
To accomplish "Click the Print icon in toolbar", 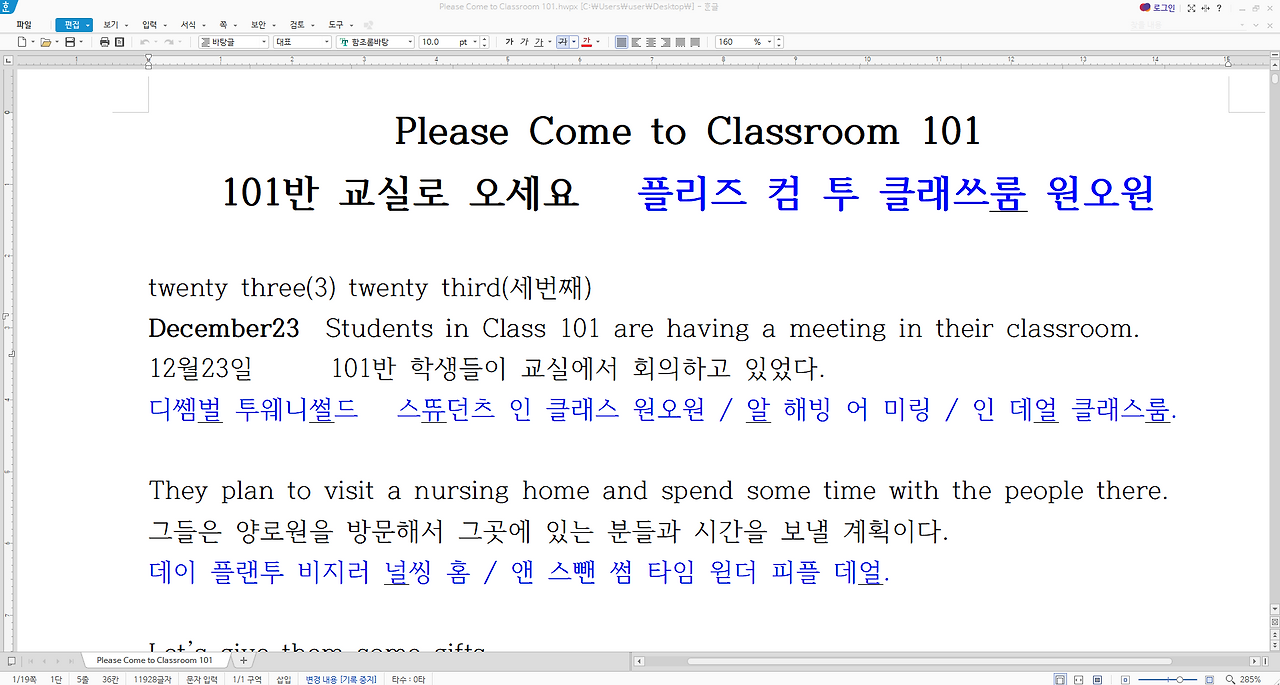I will 105,42.
